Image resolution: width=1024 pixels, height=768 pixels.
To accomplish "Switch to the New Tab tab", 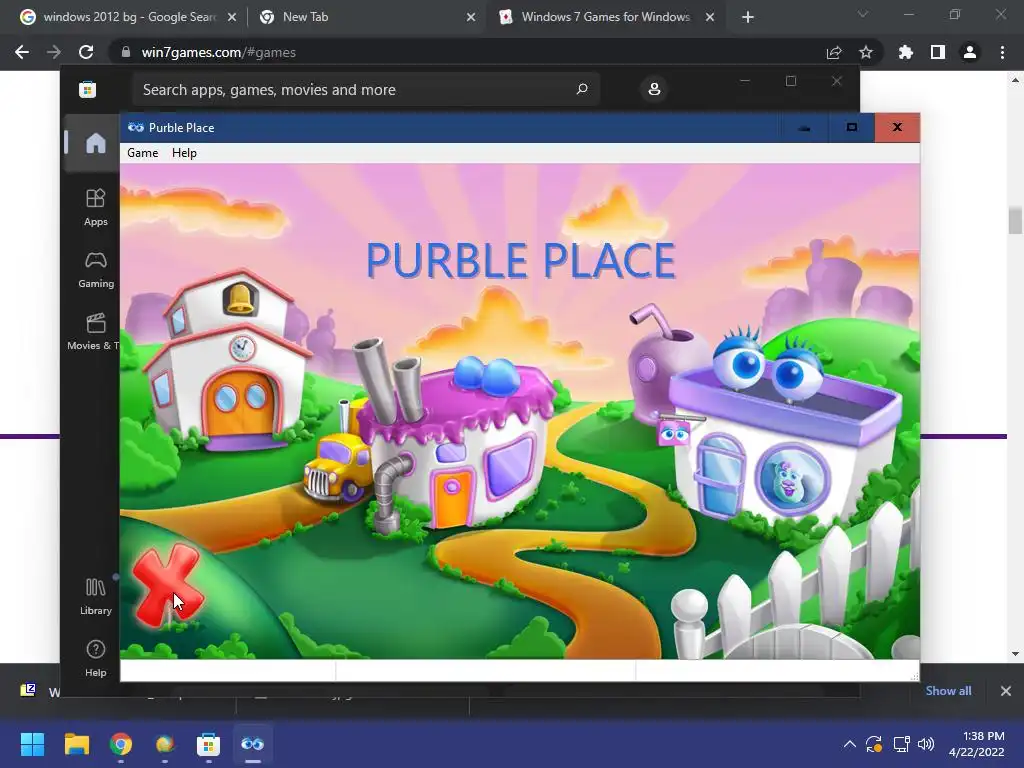I will pos(368,17).
